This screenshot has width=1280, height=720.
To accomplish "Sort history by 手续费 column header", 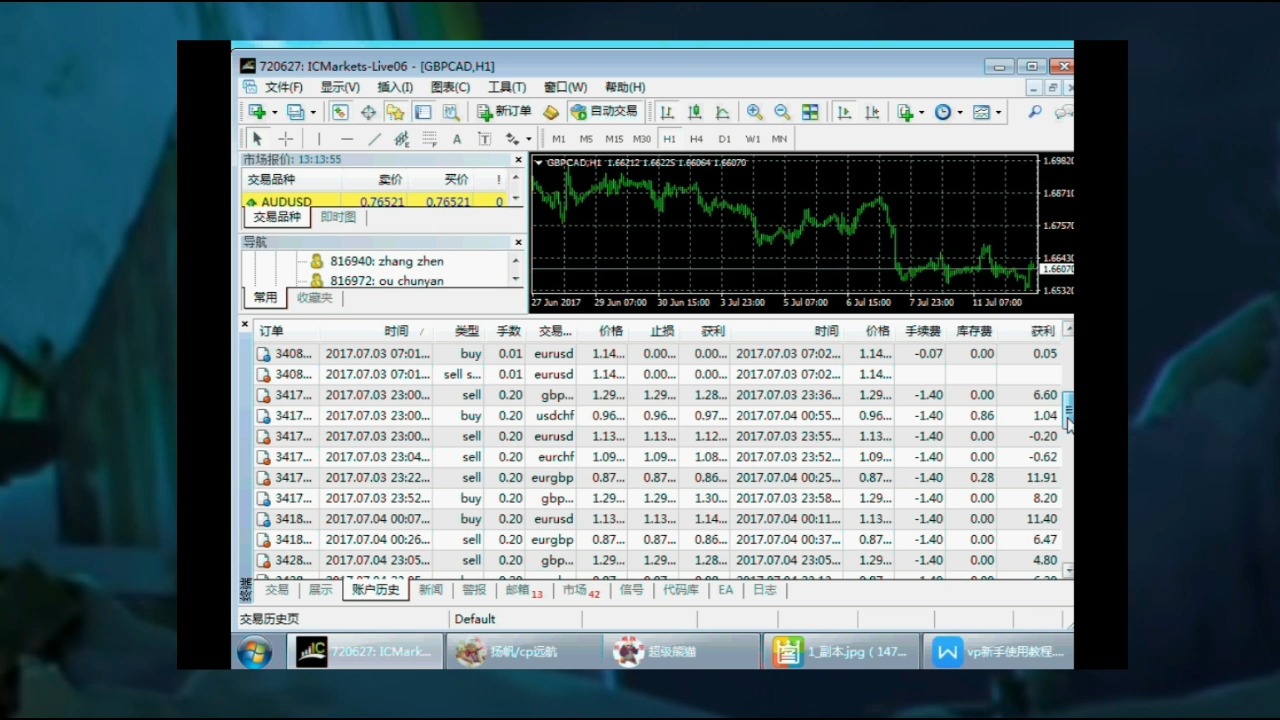I will (922, 331).
